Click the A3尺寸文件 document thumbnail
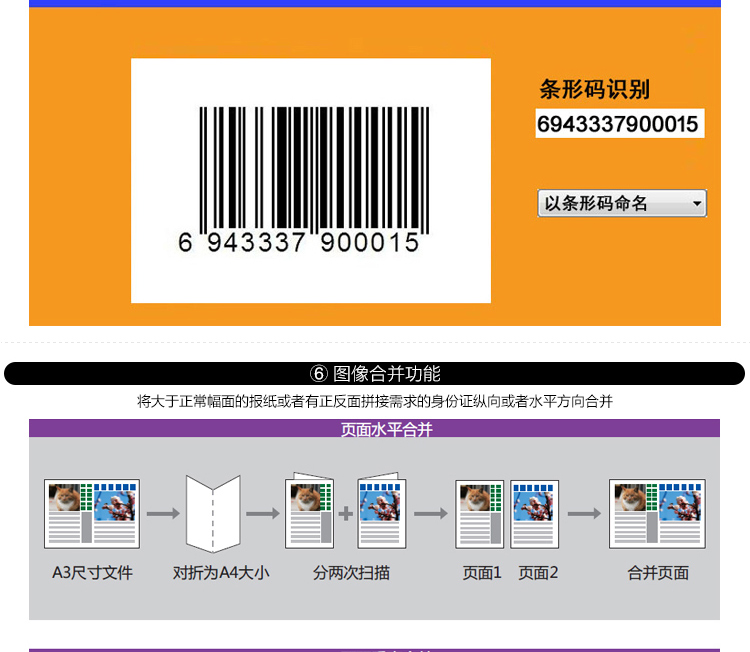Screen dimensions: 750x652 (x=92, y=513)
